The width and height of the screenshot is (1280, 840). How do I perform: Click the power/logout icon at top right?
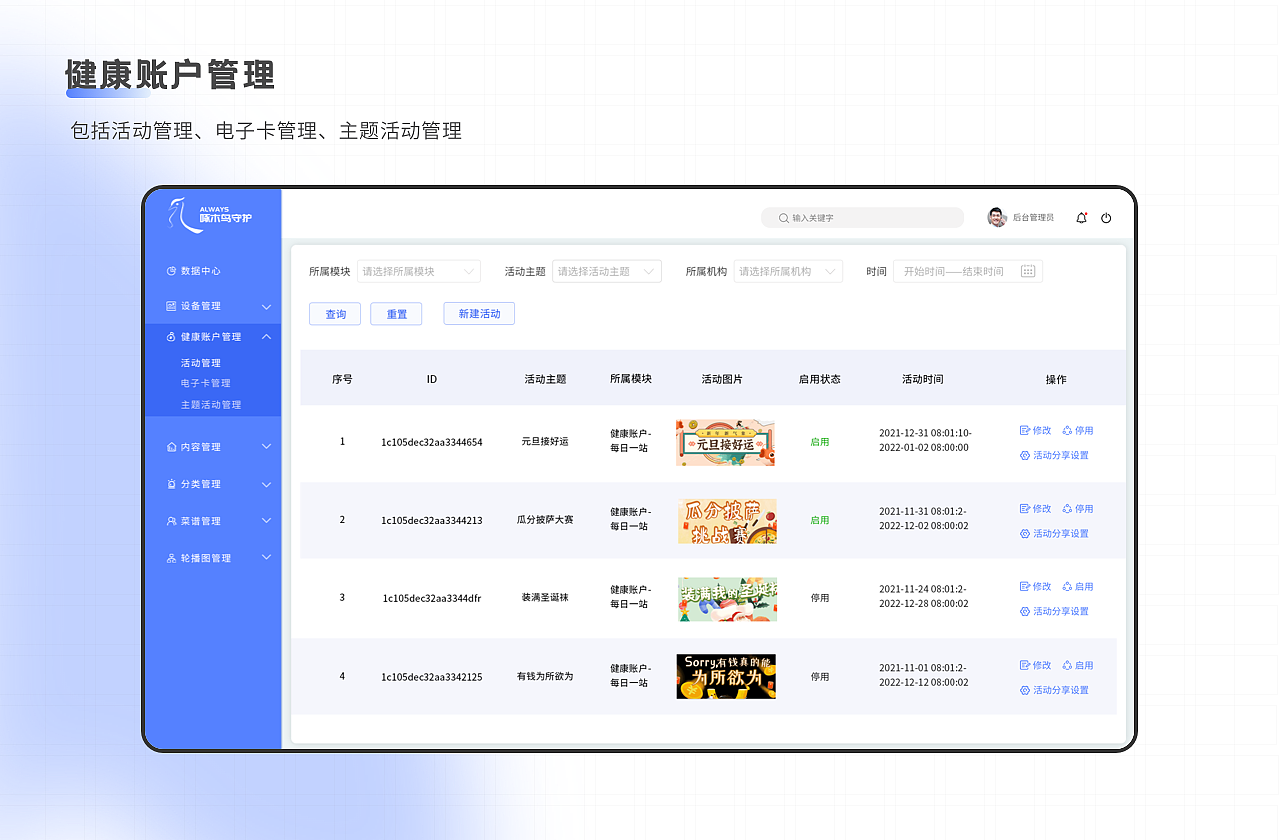point(1106,217)
